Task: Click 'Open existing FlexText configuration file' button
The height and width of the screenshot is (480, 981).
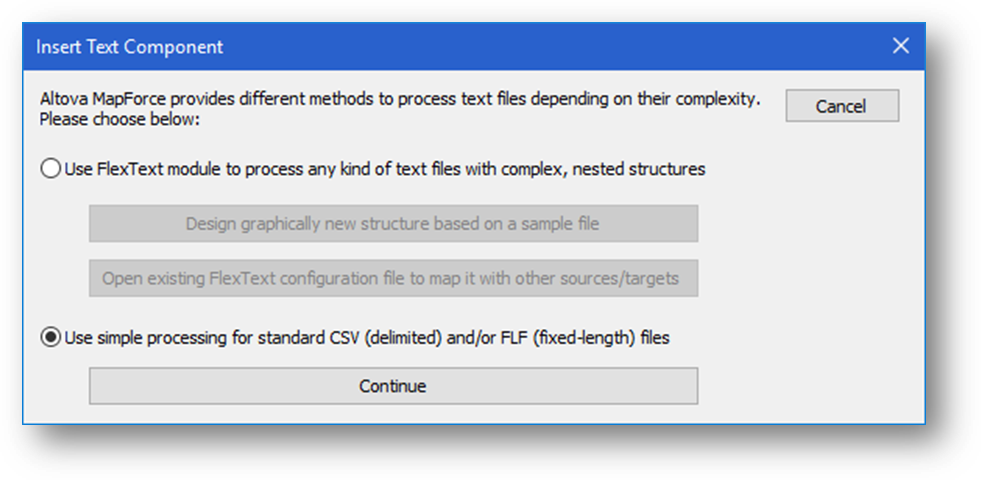Action: coord(393,278)
